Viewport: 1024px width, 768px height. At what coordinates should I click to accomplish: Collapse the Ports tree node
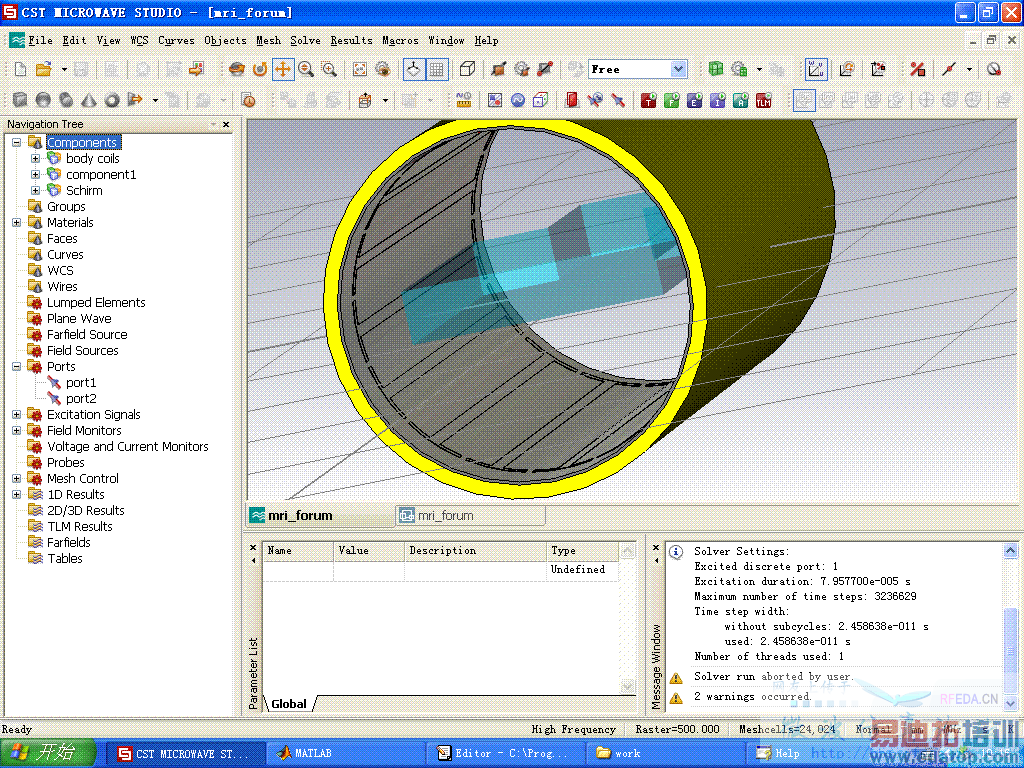tap(17, 366)
